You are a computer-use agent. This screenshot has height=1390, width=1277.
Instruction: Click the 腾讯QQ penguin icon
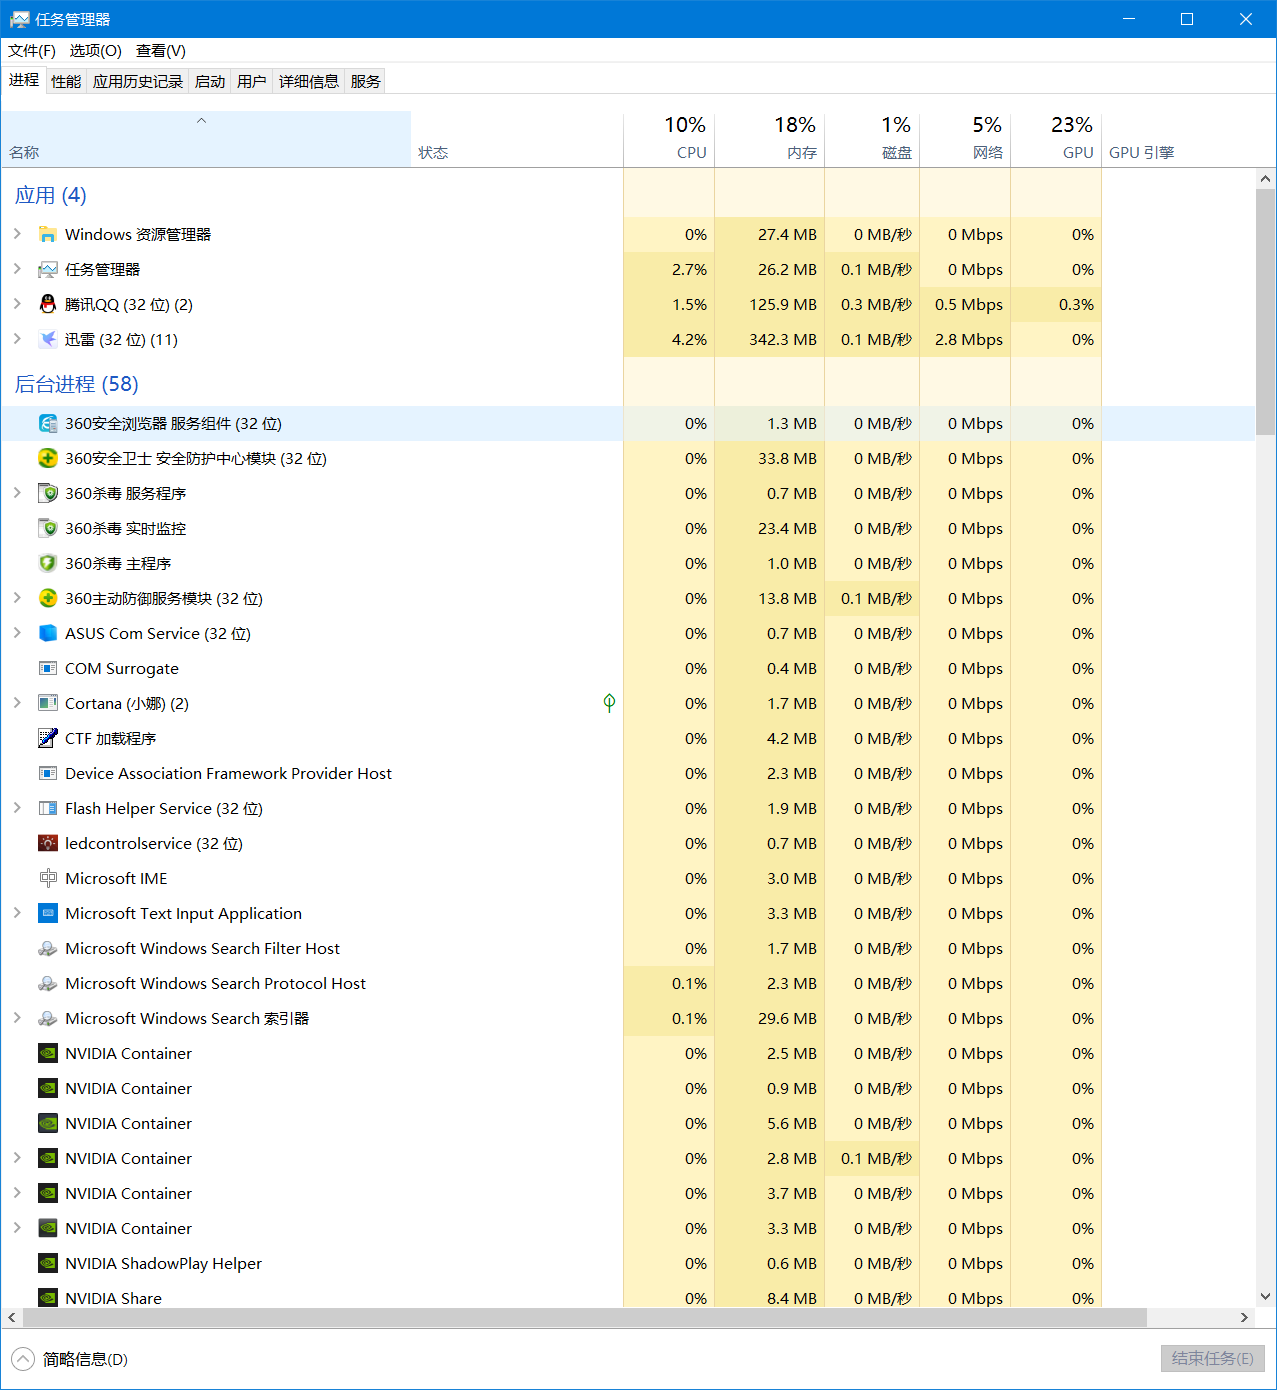pos(47,305)
